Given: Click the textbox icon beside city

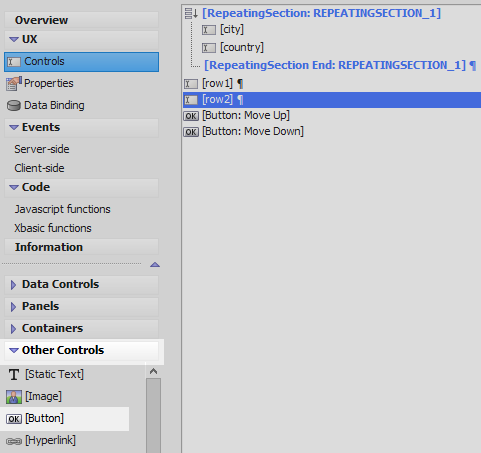Looking at the screenshot, I should coord(209,30).
